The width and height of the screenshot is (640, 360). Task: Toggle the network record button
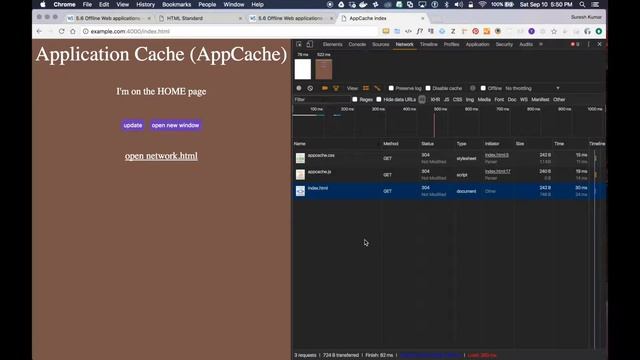299,88
